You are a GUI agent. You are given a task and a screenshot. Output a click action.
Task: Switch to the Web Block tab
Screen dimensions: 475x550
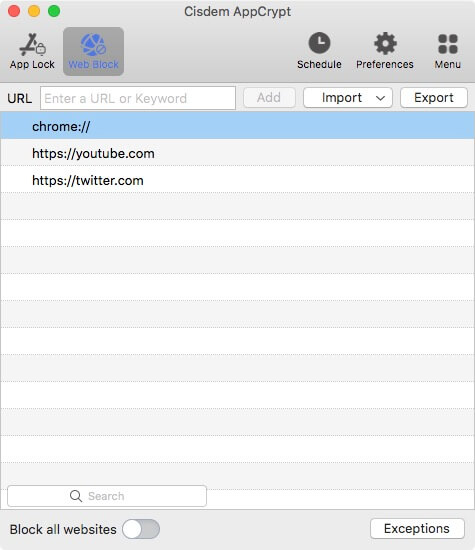[x=93, y=51]
